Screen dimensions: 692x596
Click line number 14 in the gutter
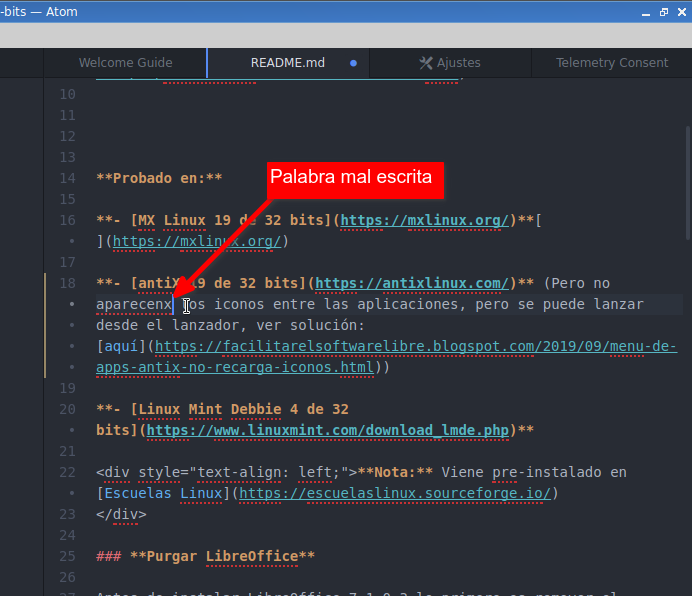tap(68, 178)
